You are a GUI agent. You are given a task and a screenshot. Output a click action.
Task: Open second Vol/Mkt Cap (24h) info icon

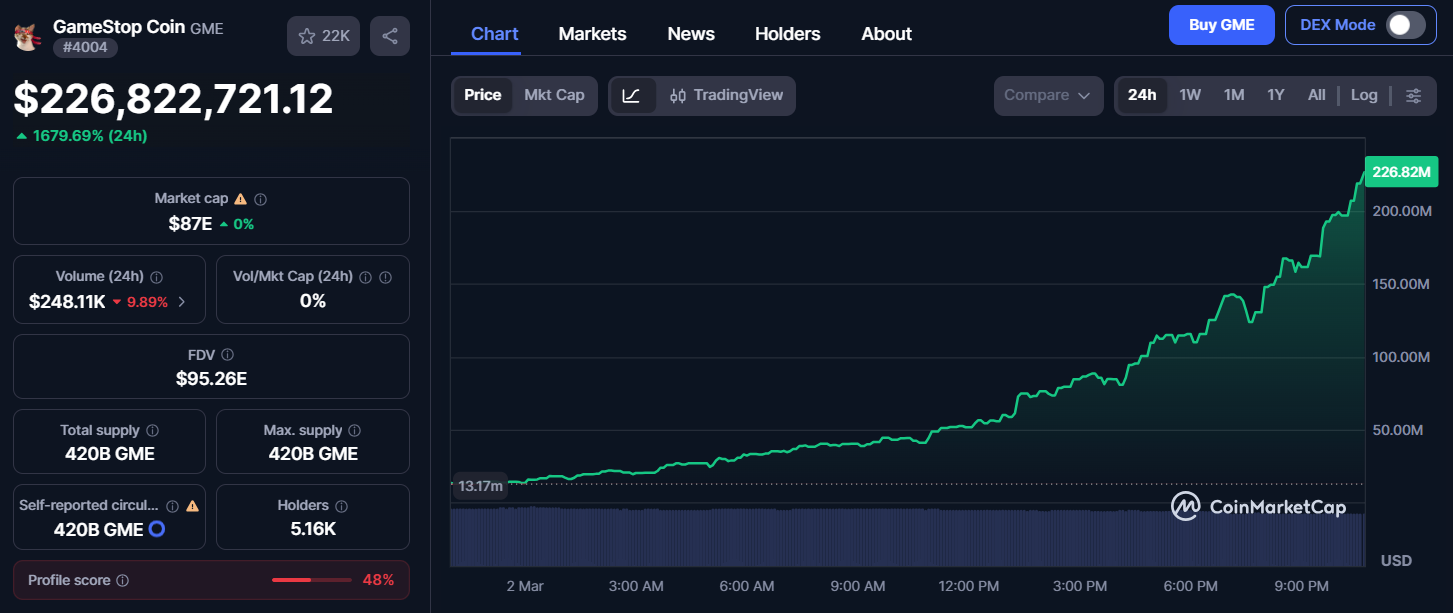tap(386, 277)
